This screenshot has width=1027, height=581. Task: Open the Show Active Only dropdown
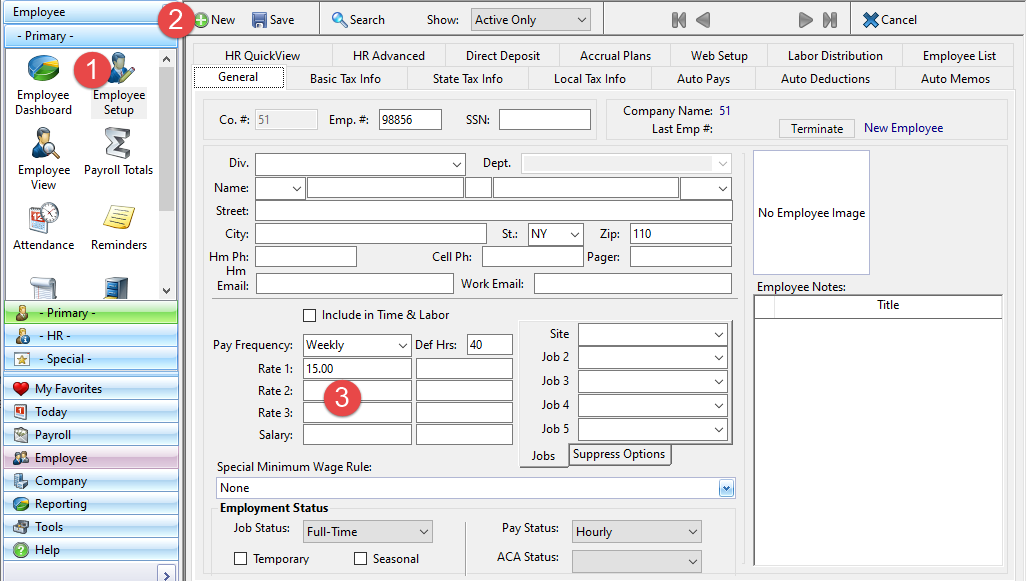pyautogui.click(x=531, y=20)
